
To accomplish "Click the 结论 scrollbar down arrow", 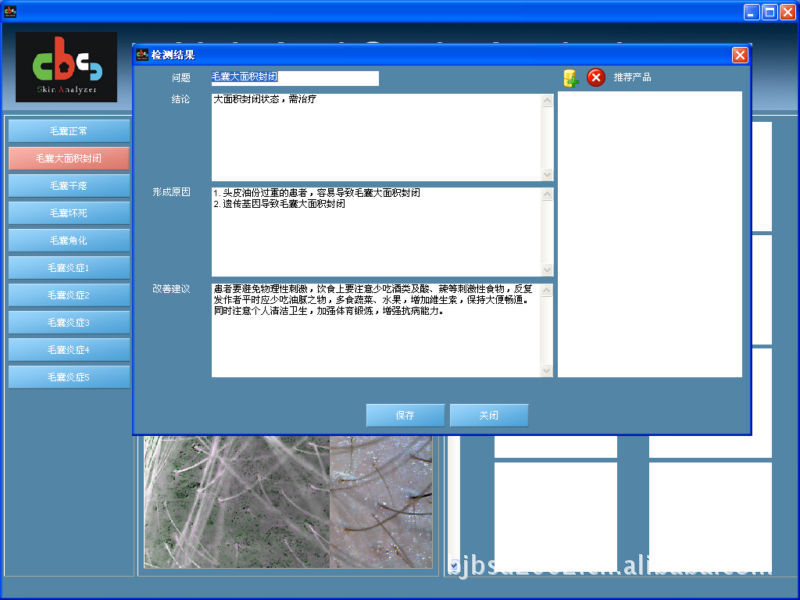I will pos(547,174).
